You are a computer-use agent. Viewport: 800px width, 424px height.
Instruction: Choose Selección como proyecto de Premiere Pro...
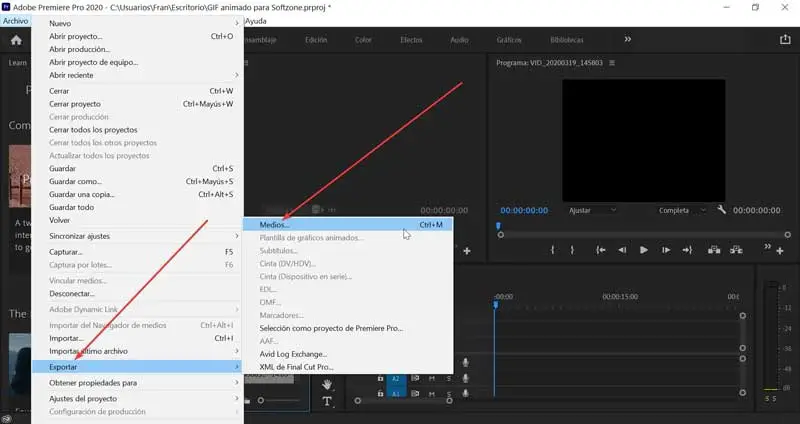348,328
